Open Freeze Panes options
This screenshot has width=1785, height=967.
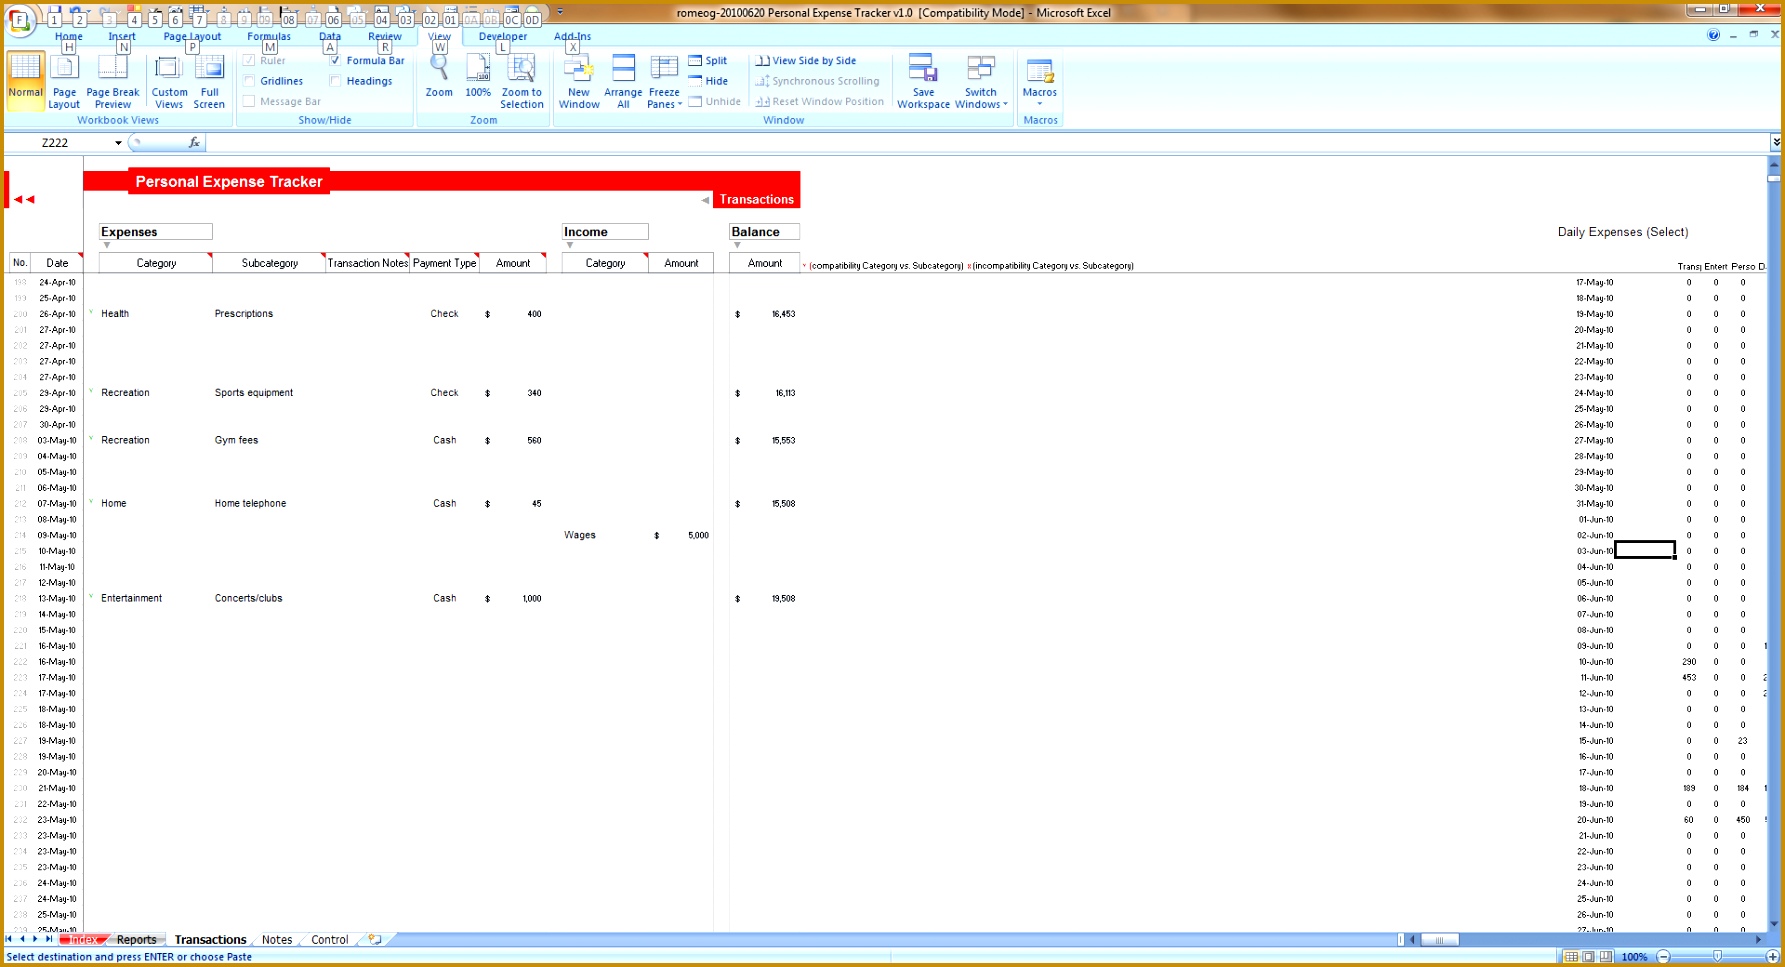point(663,80)
